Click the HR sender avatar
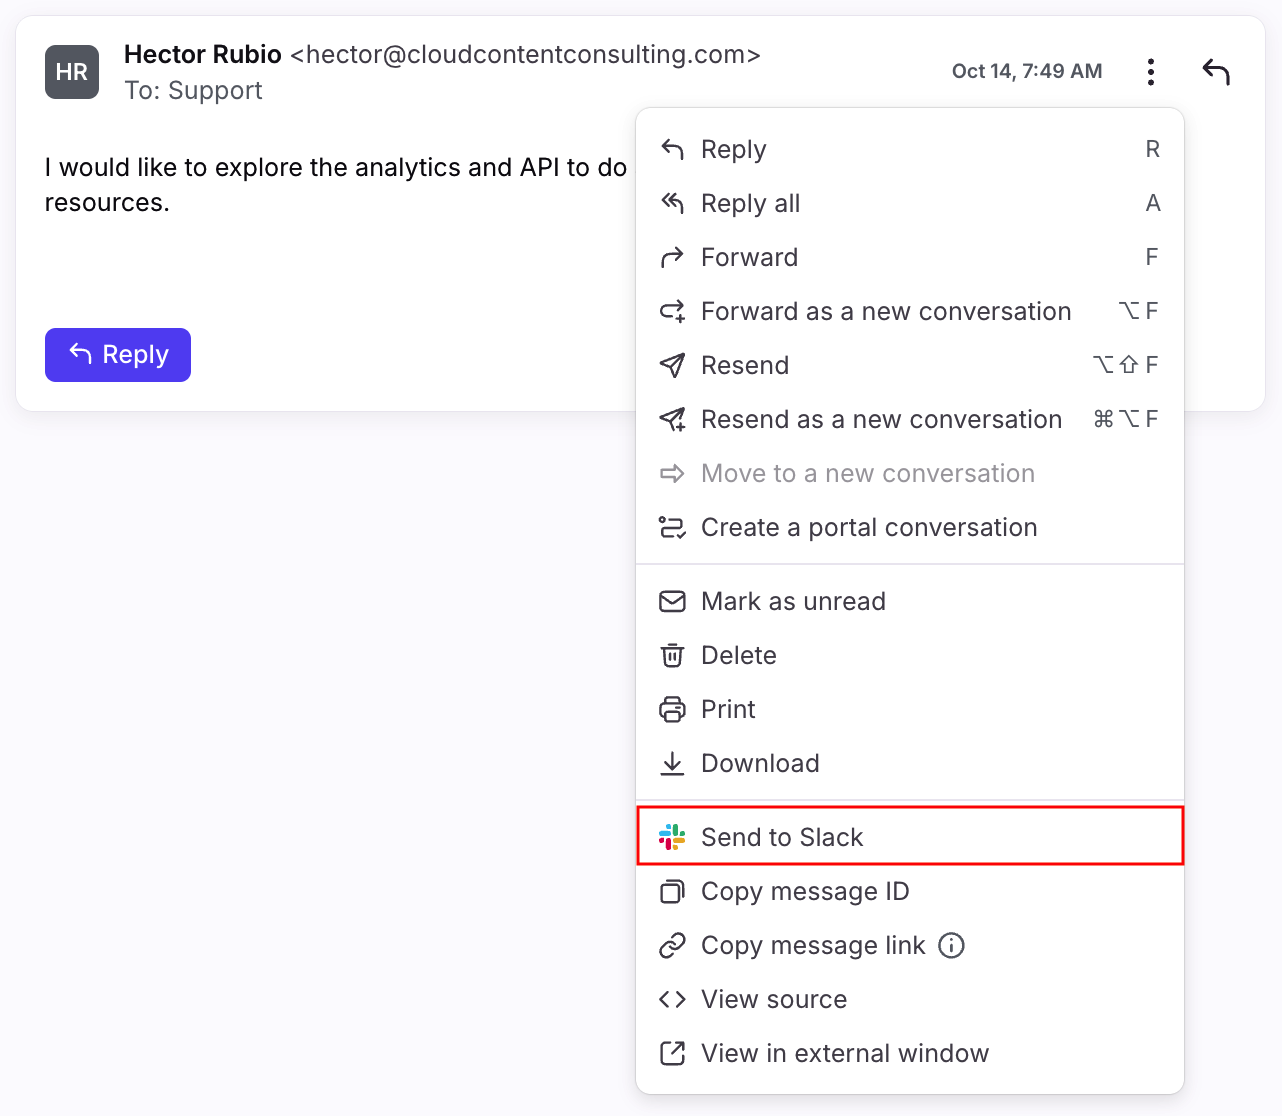Viewport: 1282px width, 1116px height. 72,72
